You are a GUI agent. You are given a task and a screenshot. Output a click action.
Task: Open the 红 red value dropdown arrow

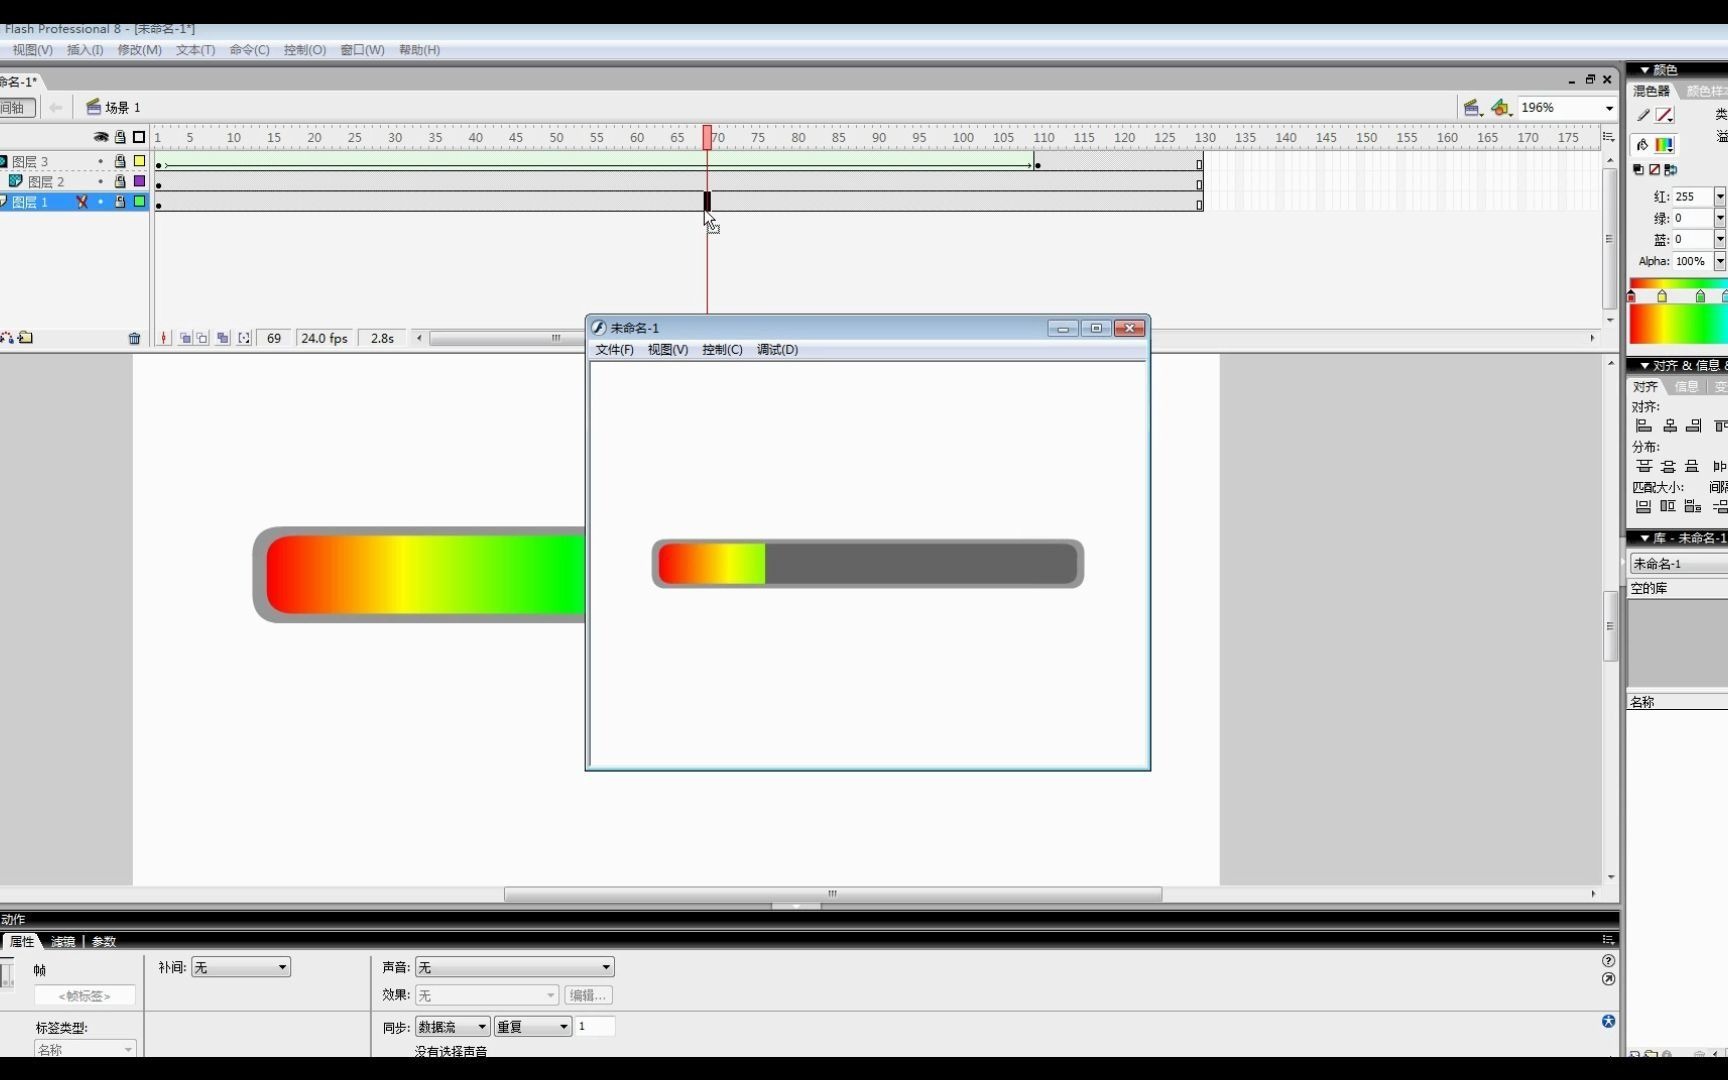tap(1720, 197)
